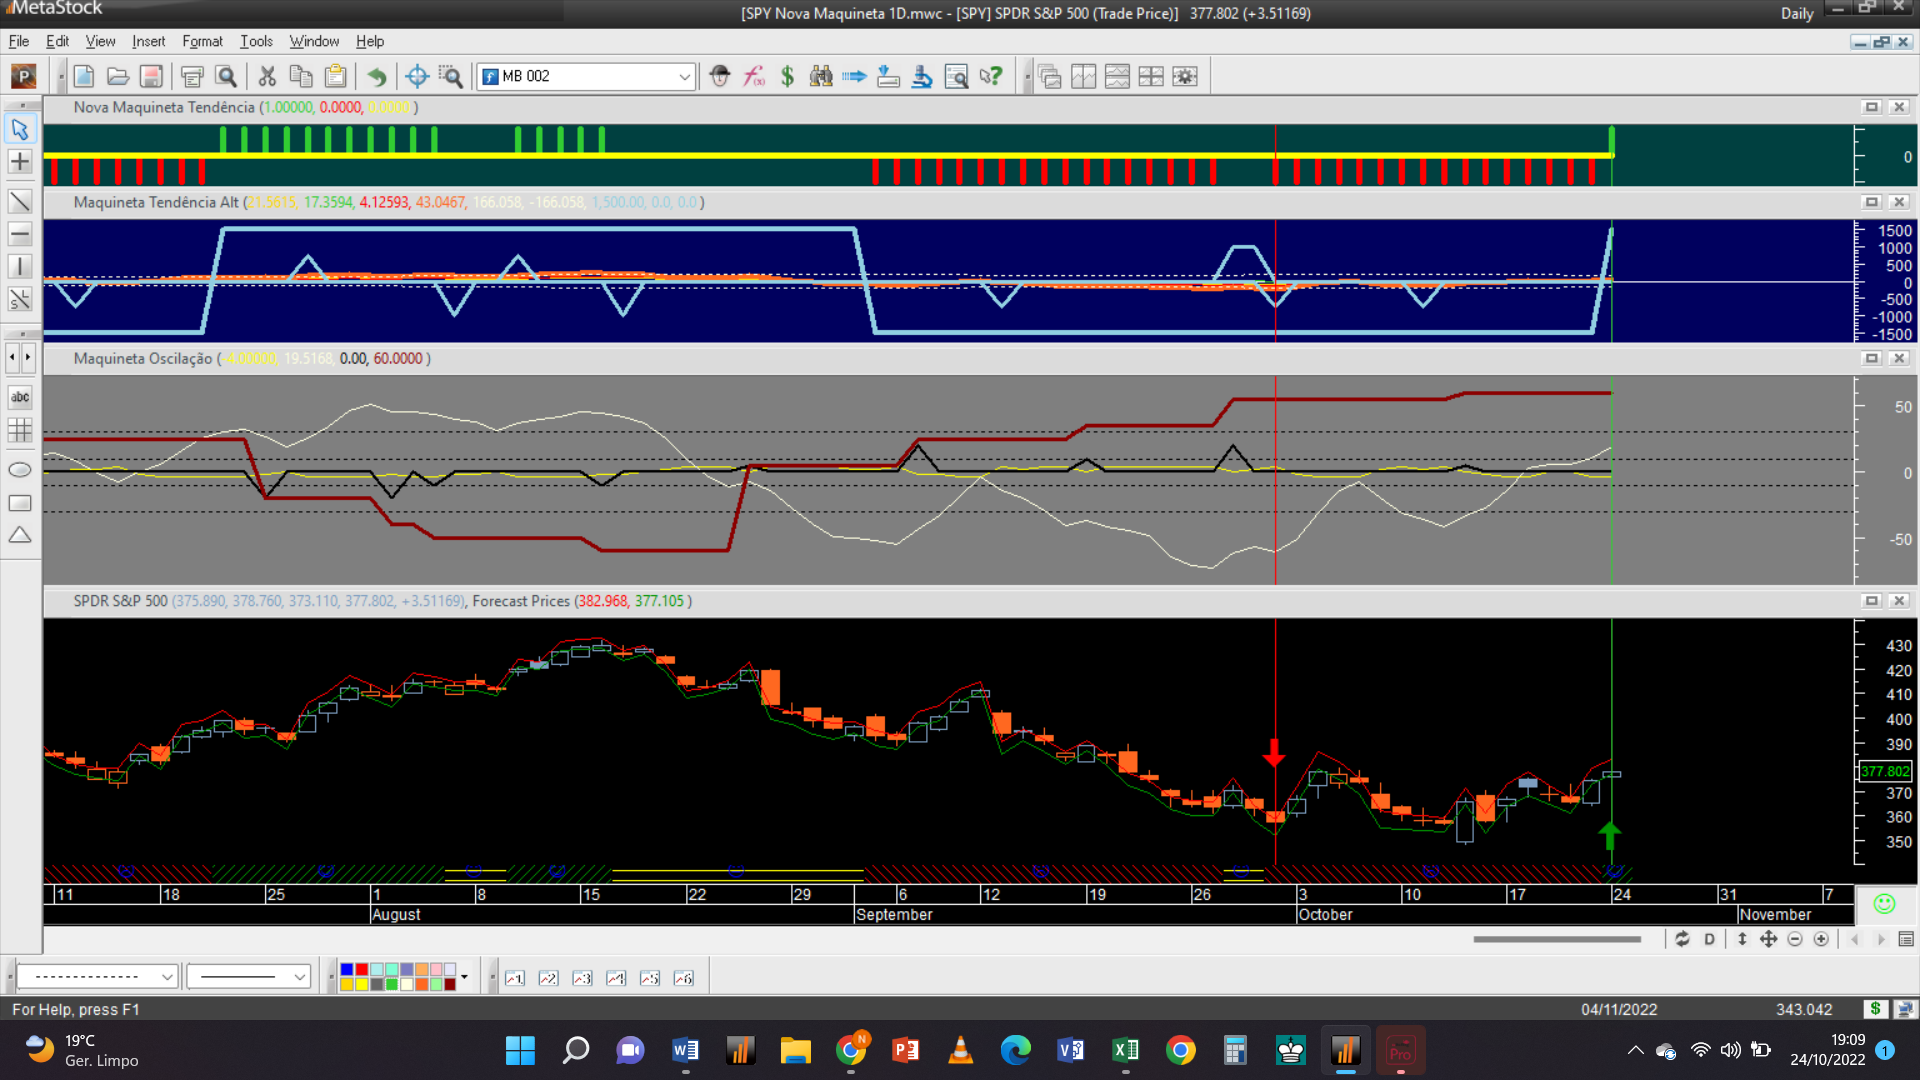Click the green dollar sign toolbar icon

click(x=787, y=76)
